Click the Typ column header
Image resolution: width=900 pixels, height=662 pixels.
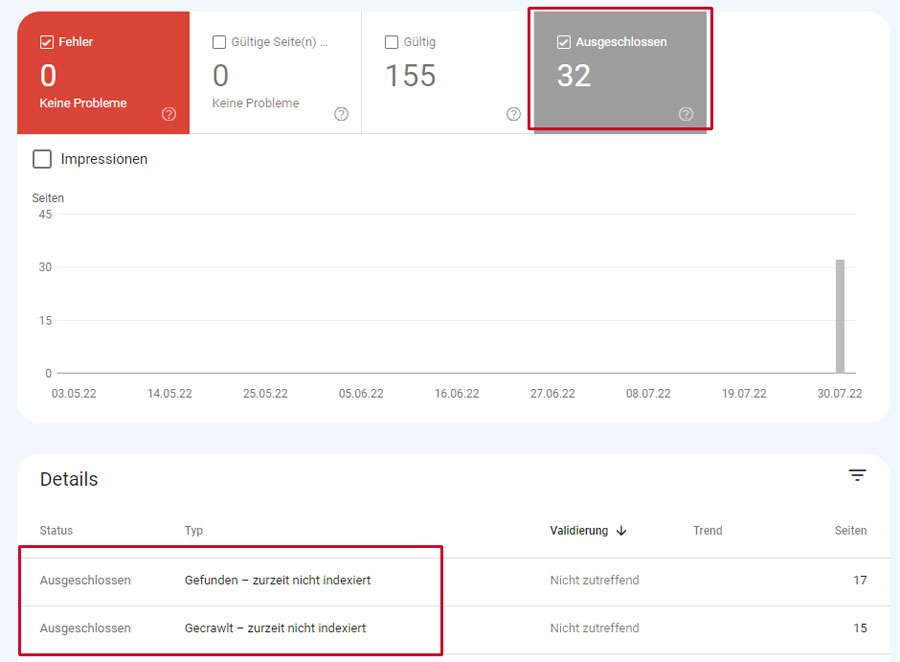[x=194, y=531]
